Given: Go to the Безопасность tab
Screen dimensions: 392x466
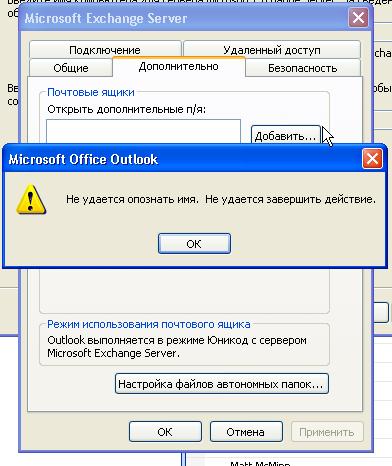Looking at the screenshot, I should tap(303, 68).
